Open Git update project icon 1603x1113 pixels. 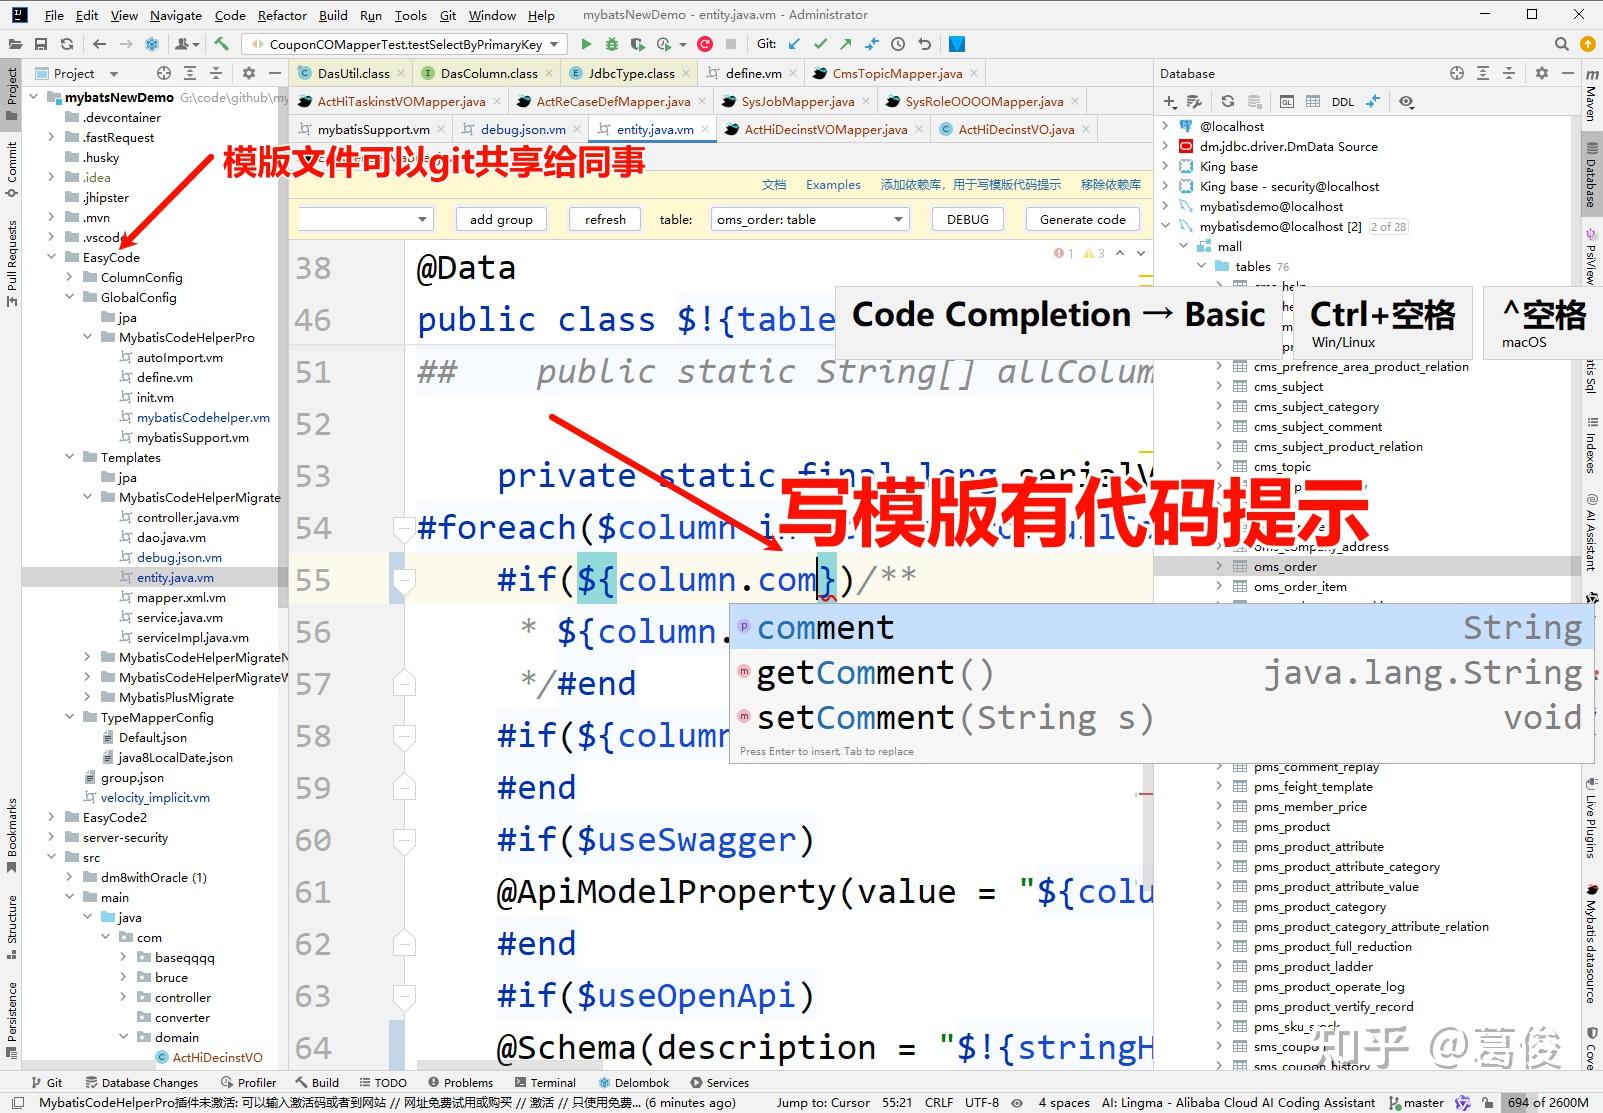(x=793, y=44)
